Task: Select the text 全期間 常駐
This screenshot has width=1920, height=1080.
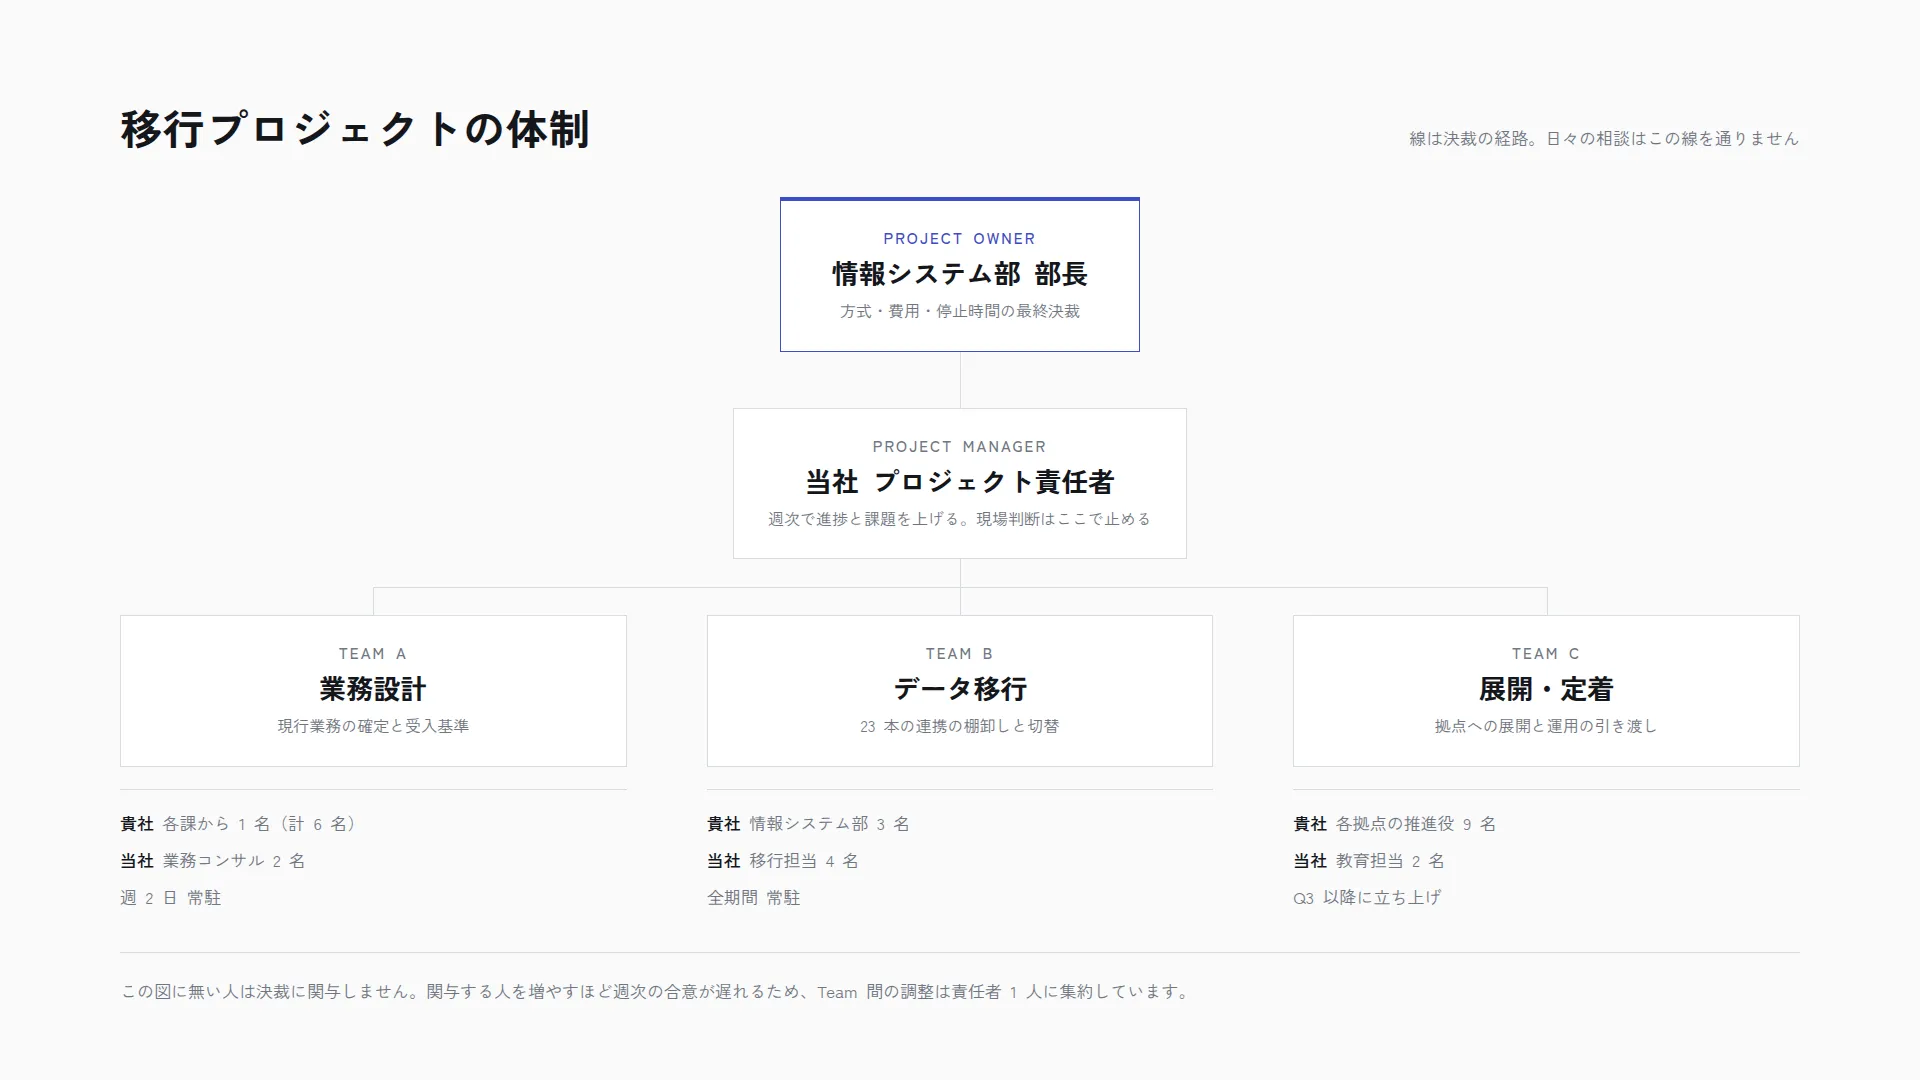Action: (754, 898)
